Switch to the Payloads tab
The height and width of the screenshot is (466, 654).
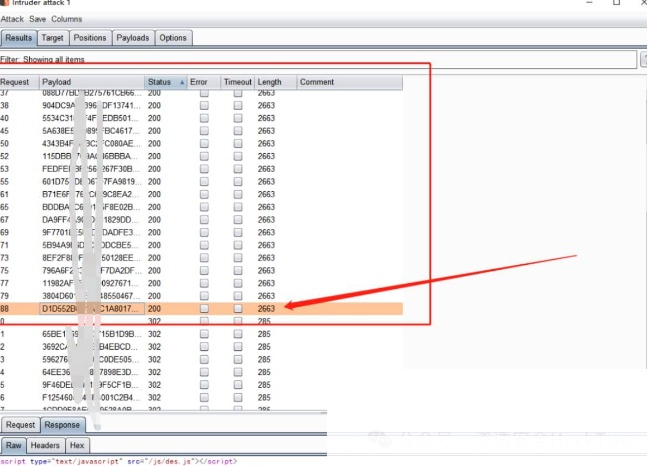pos(133,38)
